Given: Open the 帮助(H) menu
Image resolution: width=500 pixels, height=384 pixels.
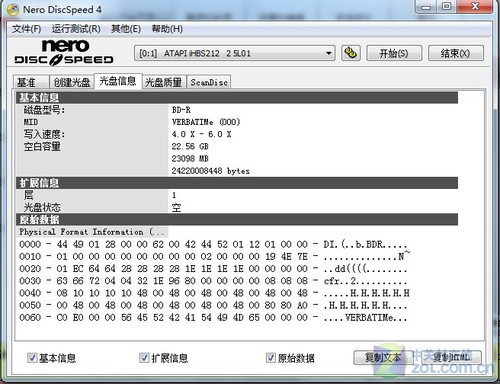Looking at the screenshot, I should tap(167, 29).
